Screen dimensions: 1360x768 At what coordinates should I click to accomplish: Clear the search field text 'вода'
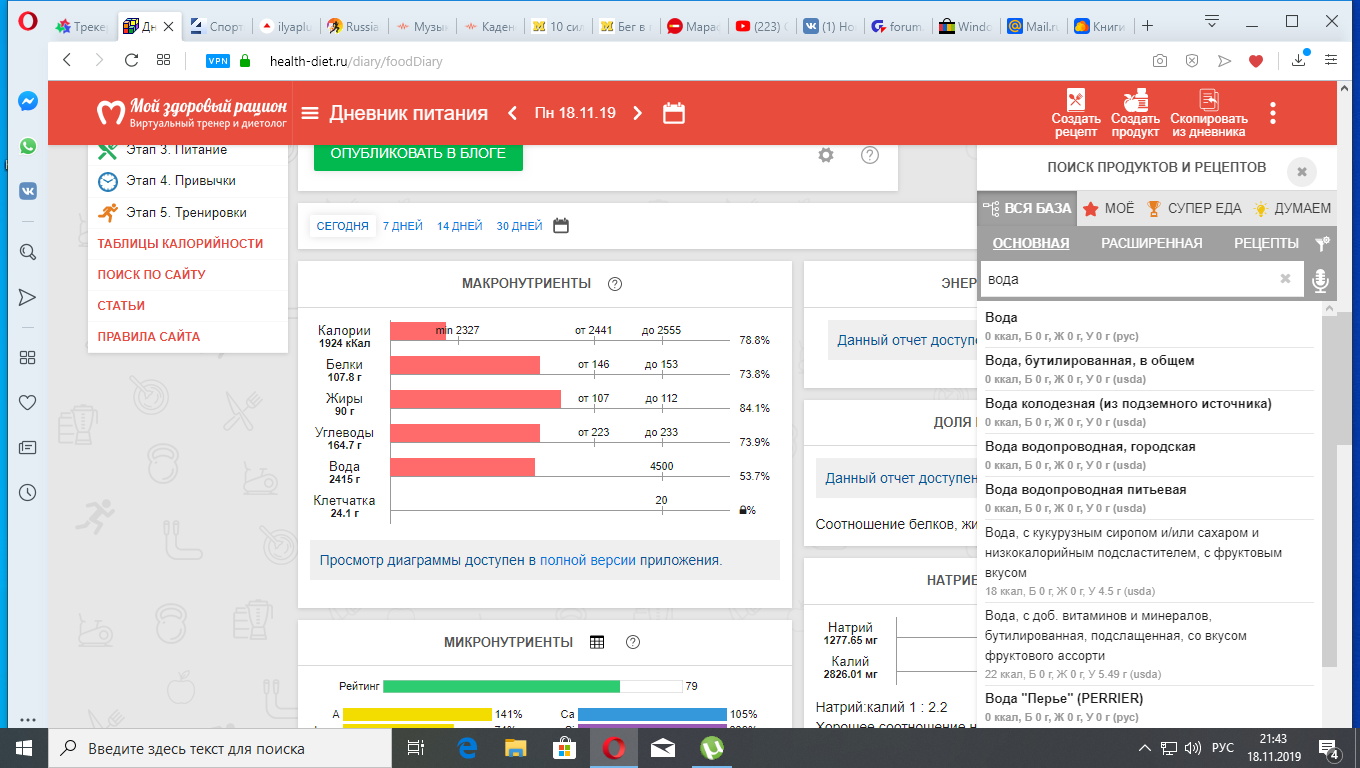tap(1286, 279)
